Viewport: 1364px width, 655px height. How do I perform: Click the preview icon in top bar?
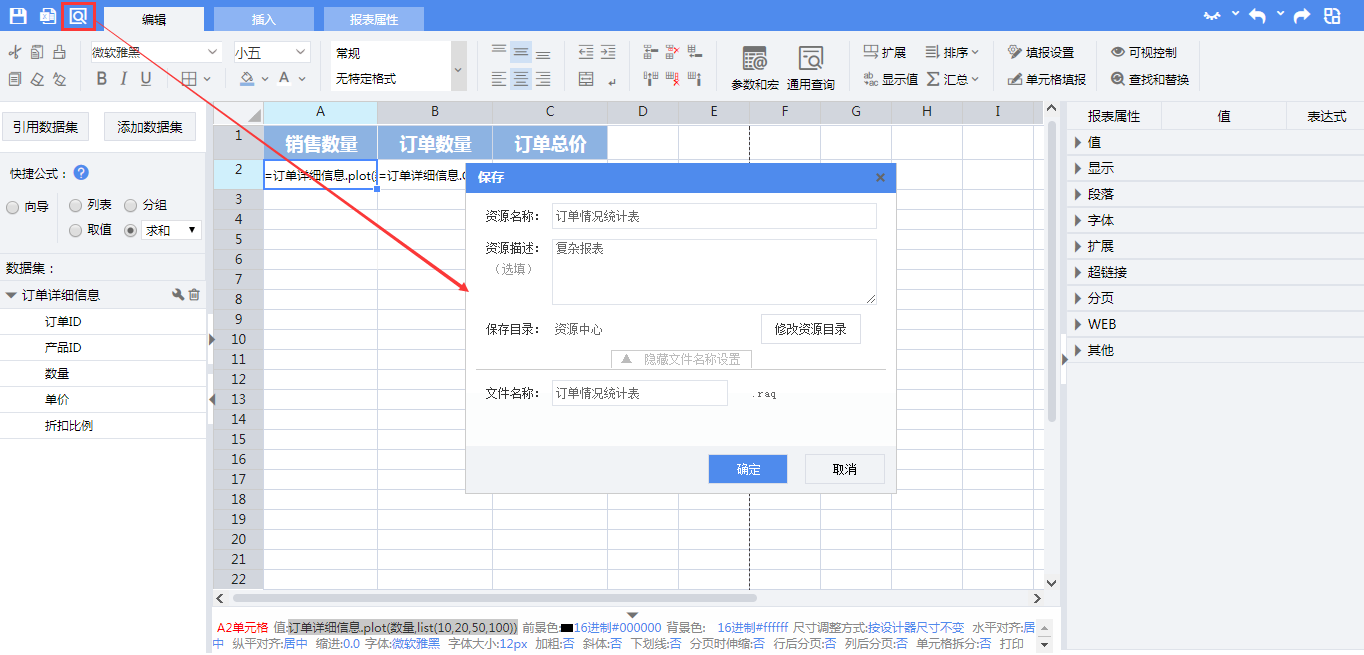78,16
